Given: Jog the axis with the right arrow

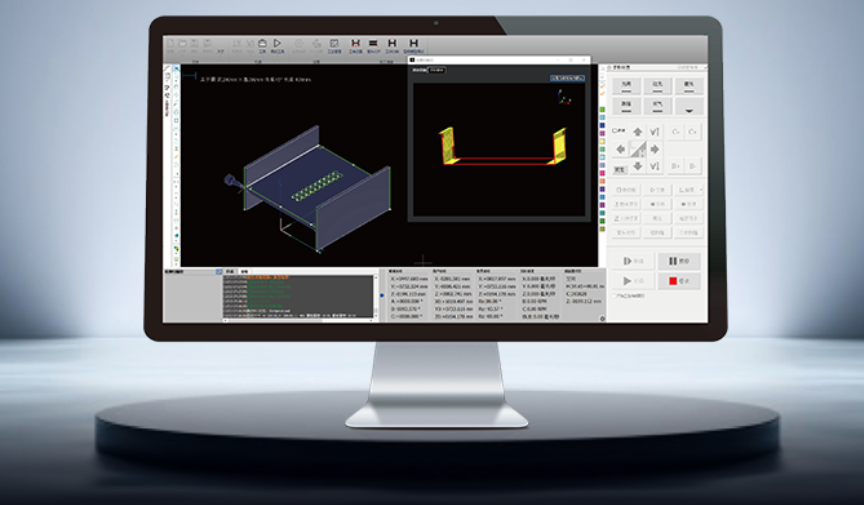Looking at the screenshot, I should coord(655,149).
